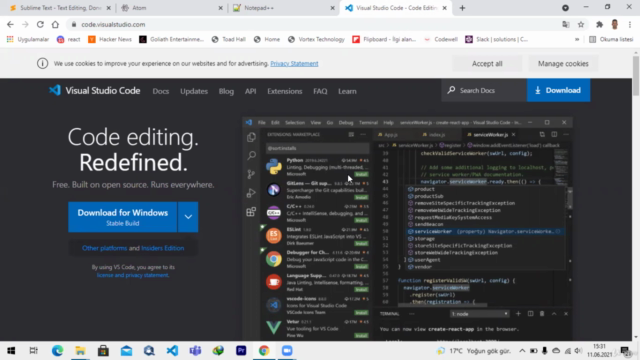Open the API navigation item
This screenshot has width=640, height=360.
pos(251,91)
